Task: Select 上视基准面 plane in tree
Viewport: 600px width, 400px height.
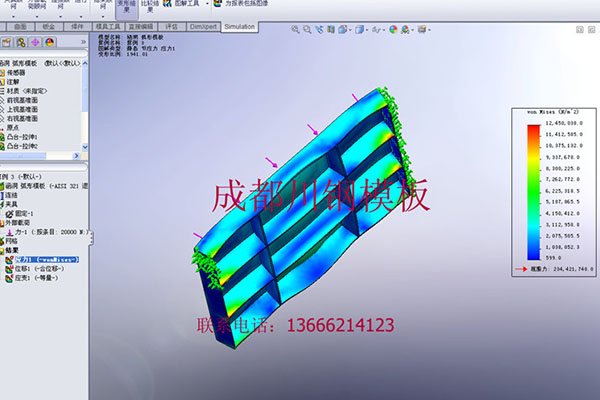Action: 22,109
